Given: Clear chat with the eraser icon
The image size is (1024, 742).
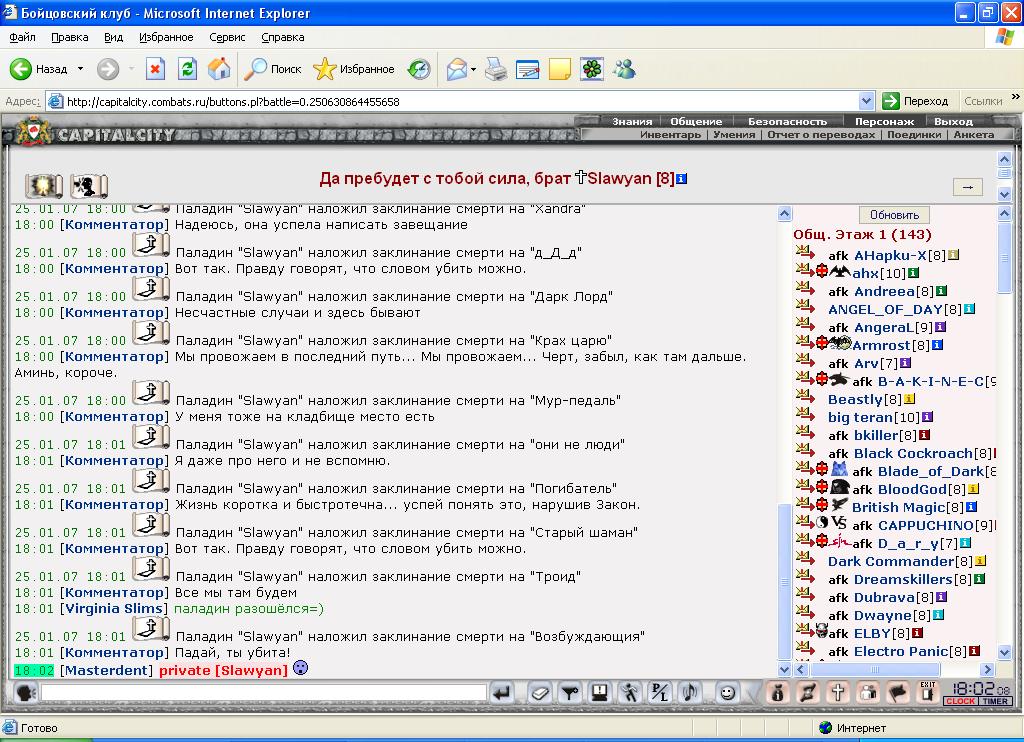Looking at the screenshot, I should pos(539,692).
